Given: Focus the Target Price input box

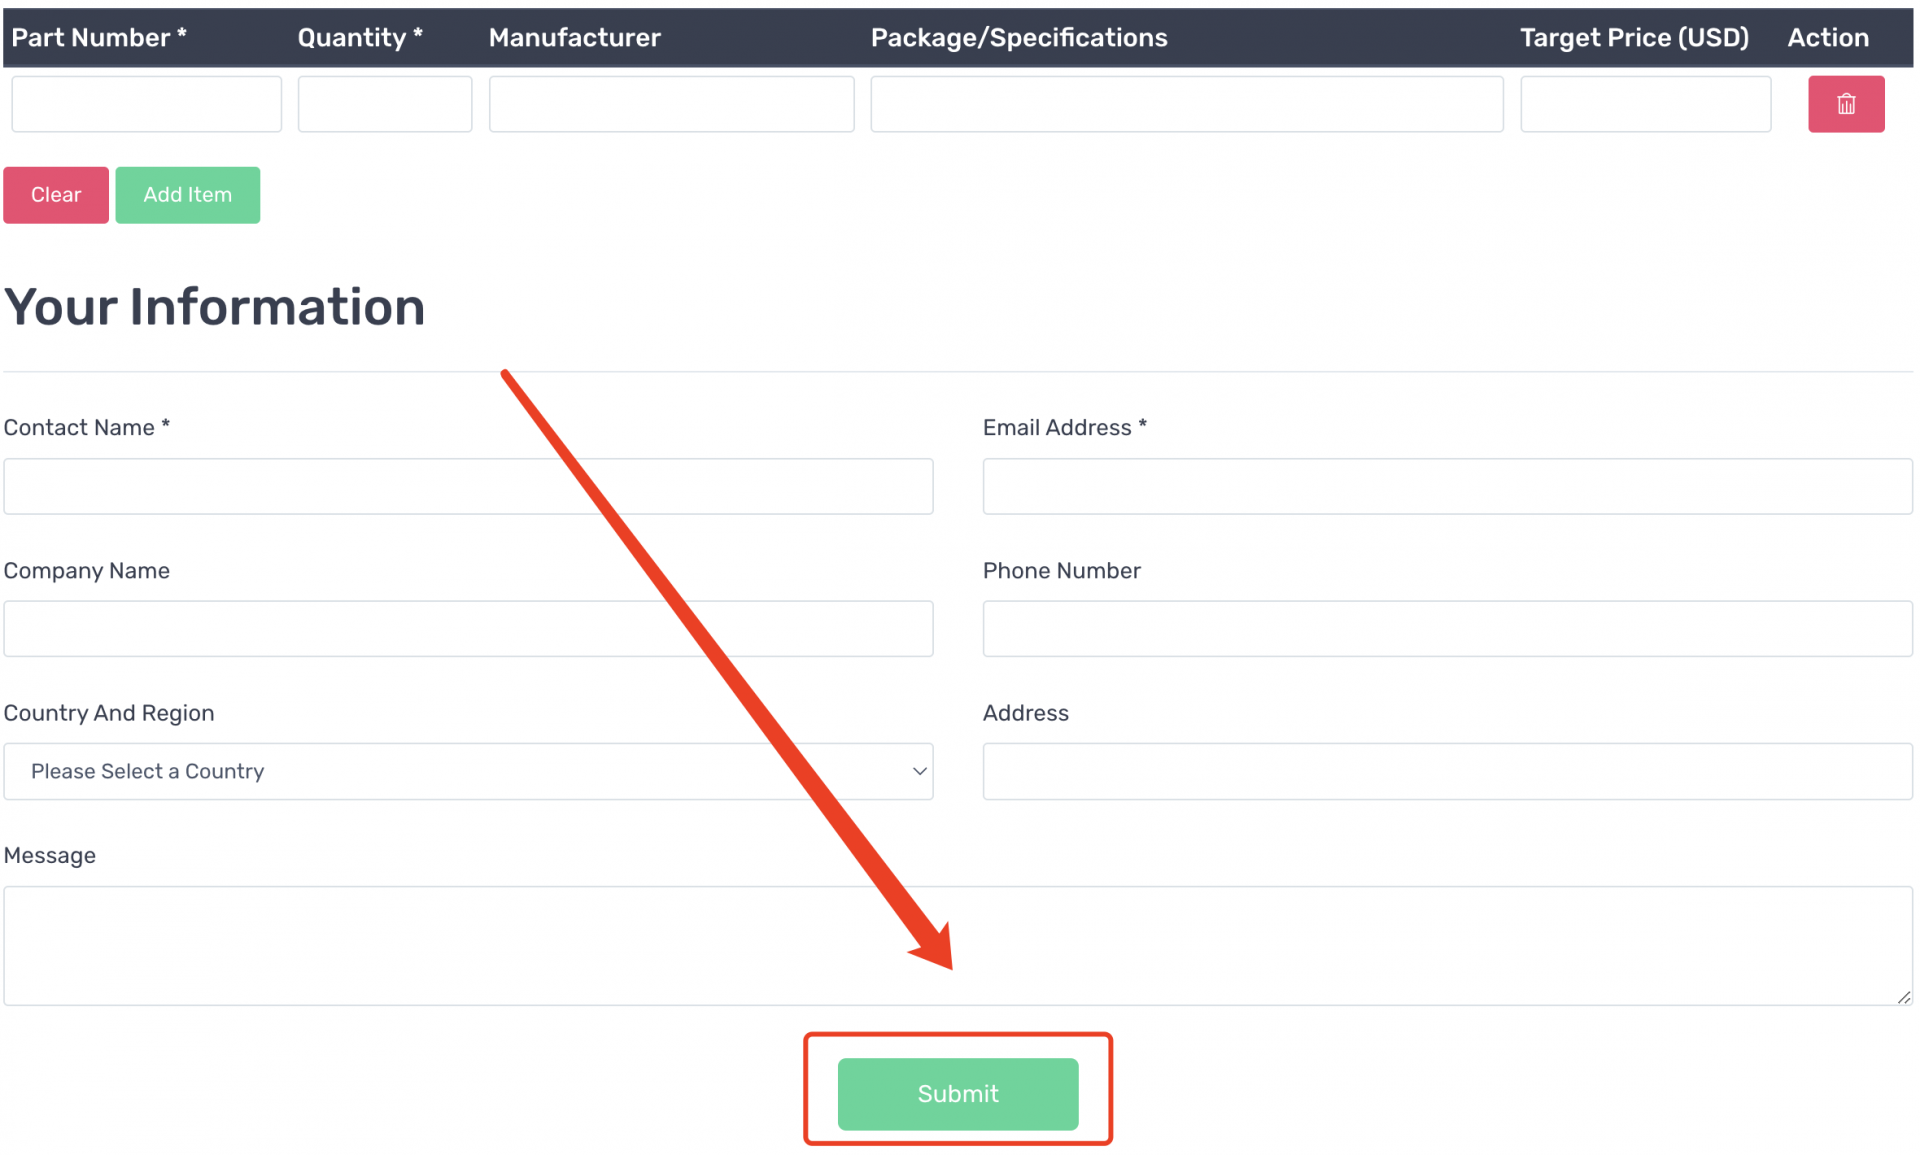Looking at the screenshot, I should click(1645, 104).
